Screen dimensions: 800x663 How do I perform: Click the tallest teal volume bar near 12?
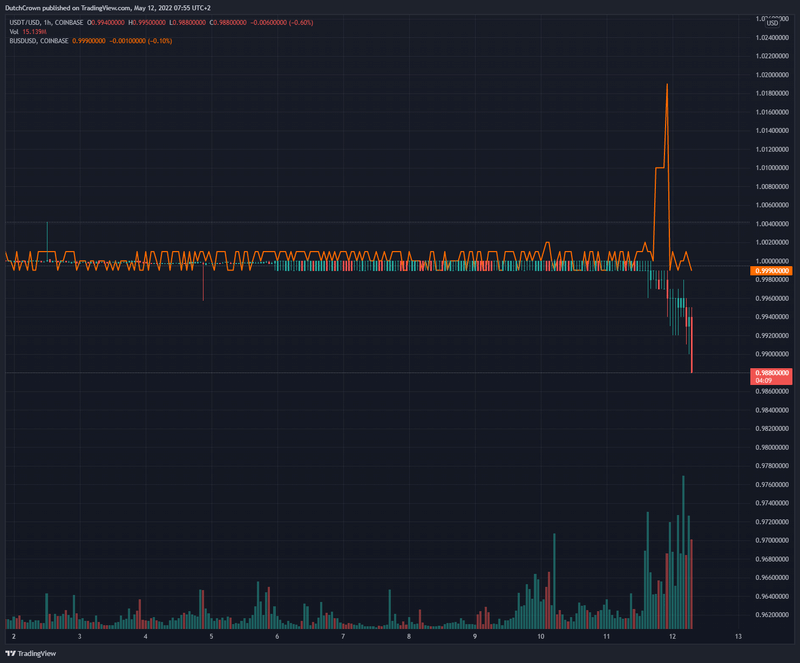tap(683, 552)
